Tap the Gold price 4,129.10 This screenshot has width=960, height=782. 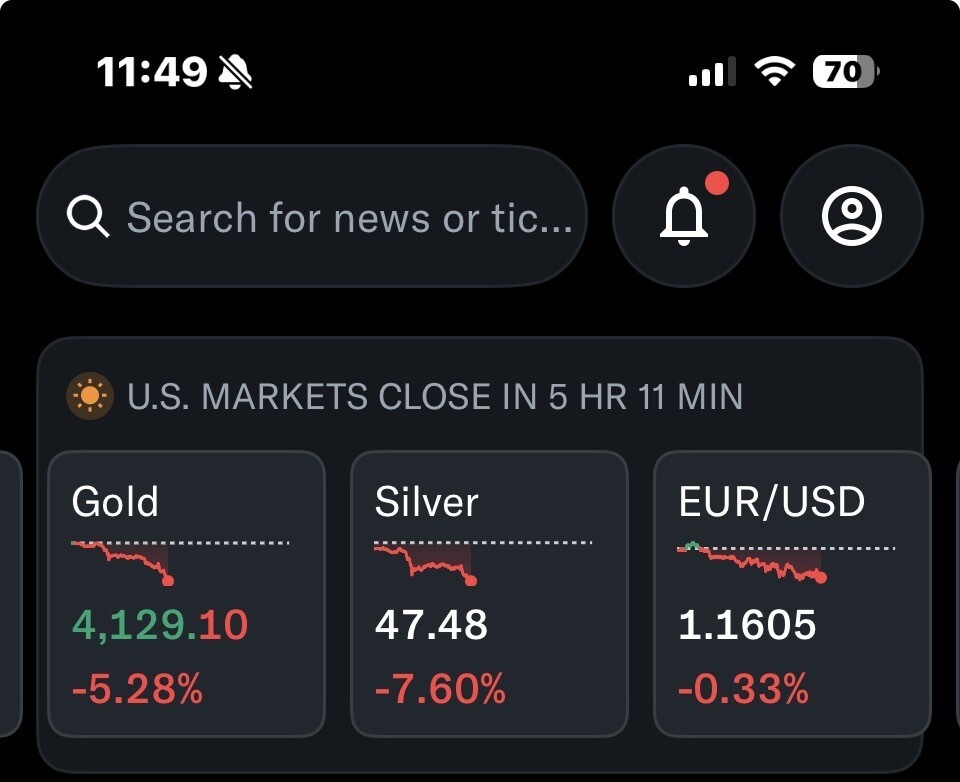tap(160, 625)
